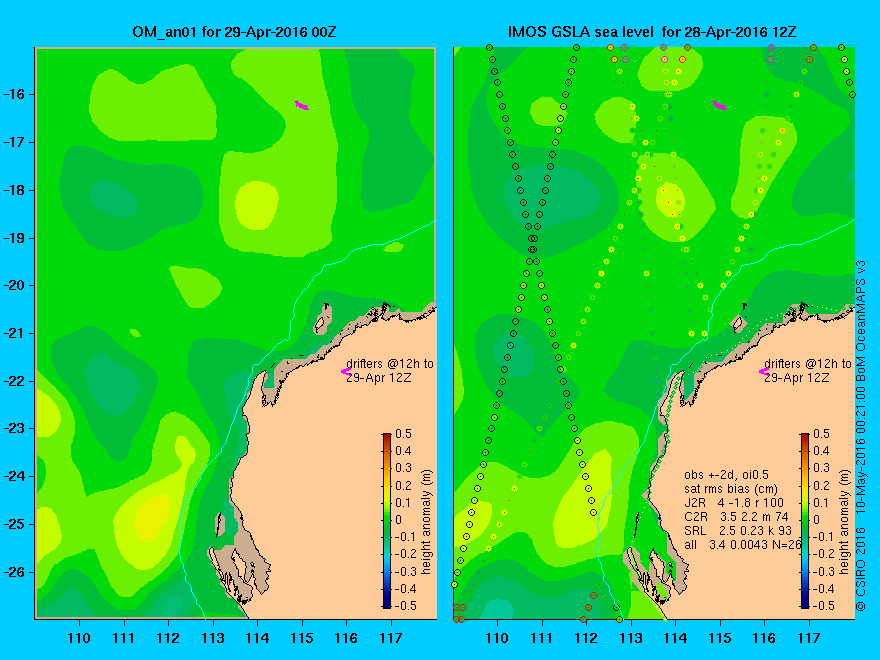Select the title "IMOS GSLA sea level for 28-Apr-2016 12Z"
The width and height of the screenshot is (880, 660).
(652, 31)
